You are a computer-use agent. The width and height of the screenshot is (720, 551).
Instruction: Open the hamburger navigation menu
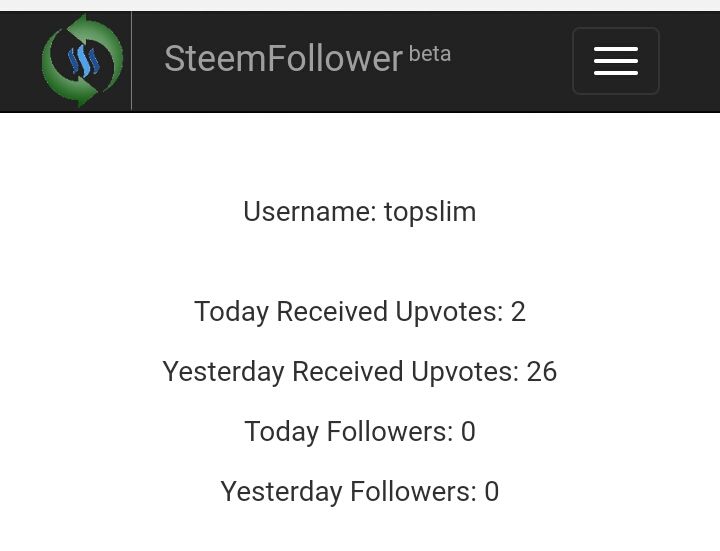[615, 61]
